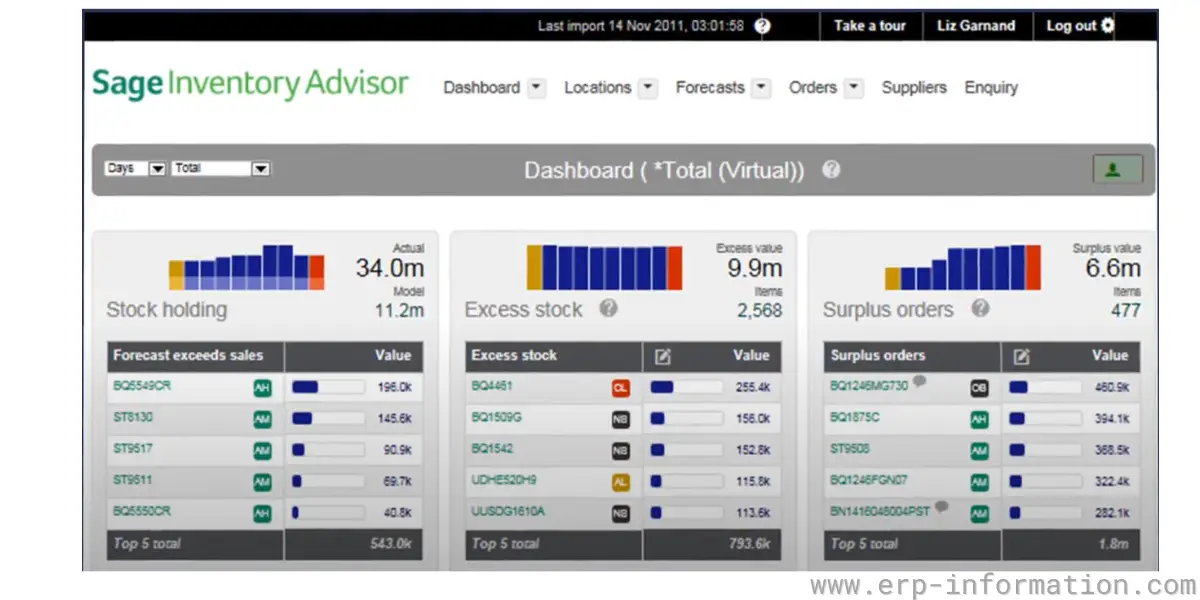Open settings gear next to Log out

[x=1107, y=26]
